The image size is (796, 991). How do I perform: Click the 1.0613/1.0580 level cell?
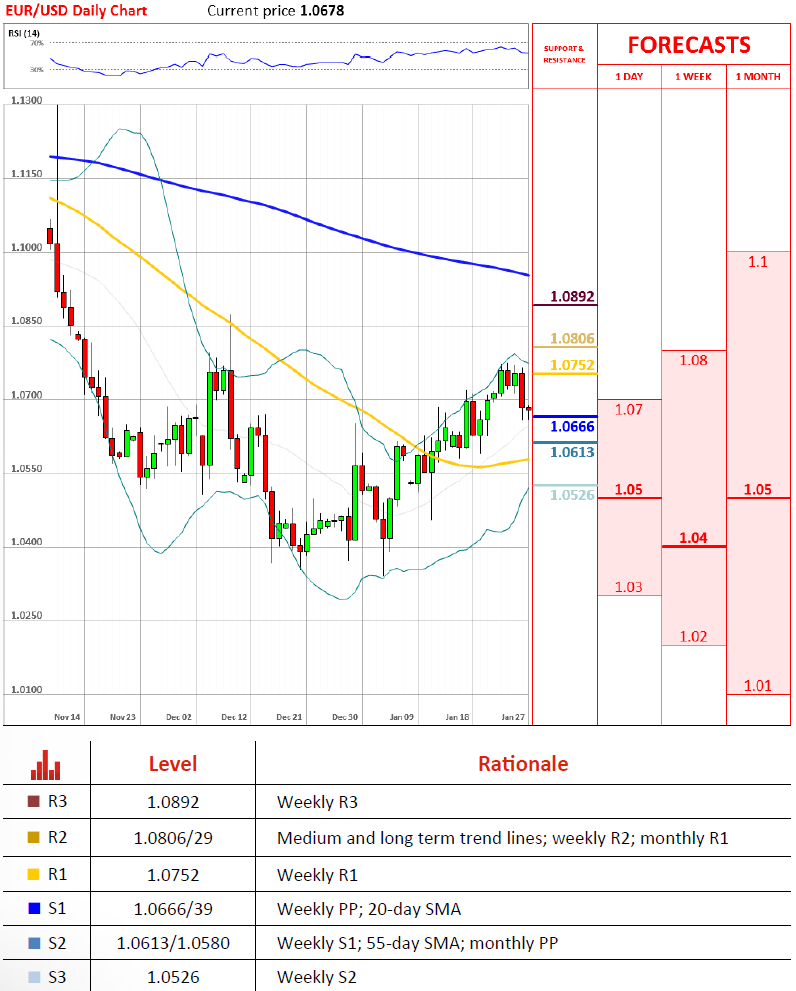coord(173,943)
